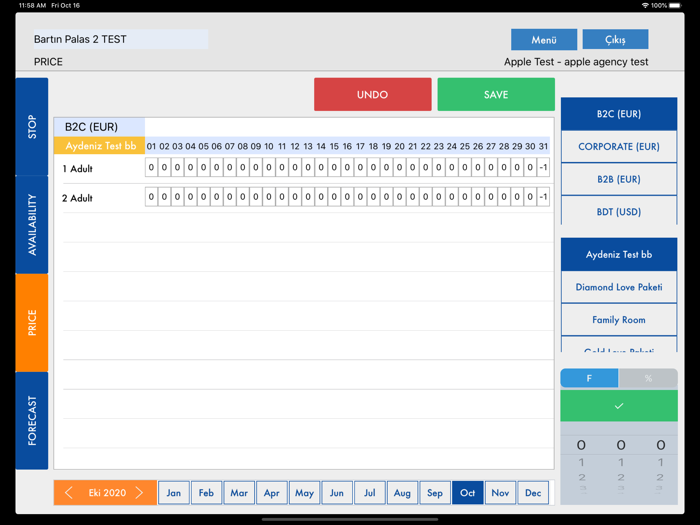Select the Oct month tab
This screenshot has width=700, height=525.
pos(467,493)
